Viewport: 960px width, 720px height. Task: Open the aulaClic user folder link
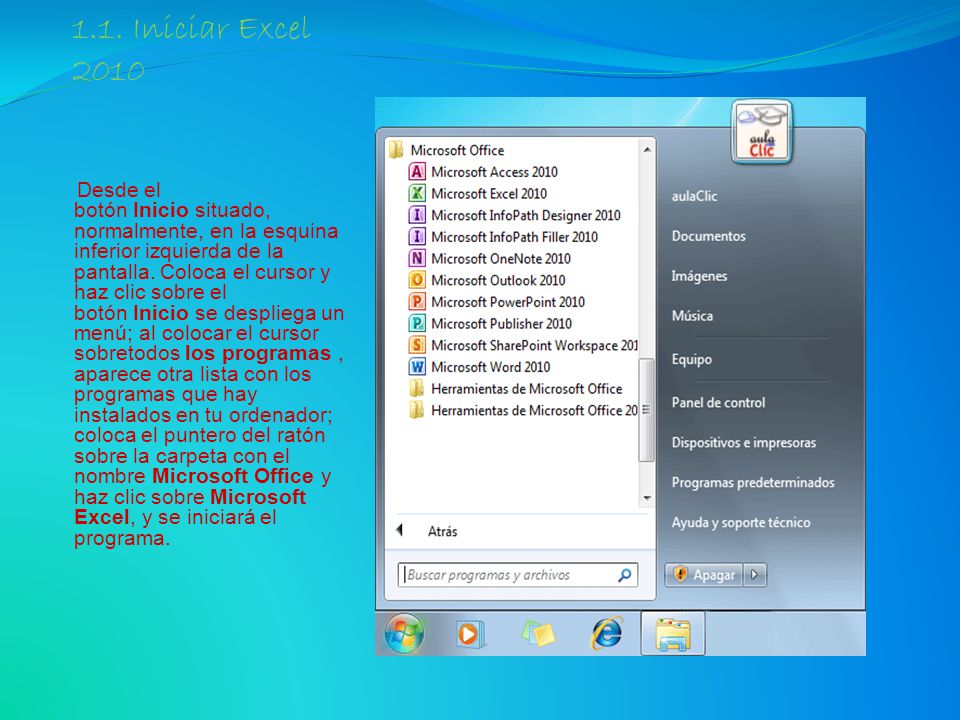(x=694, y=196)
